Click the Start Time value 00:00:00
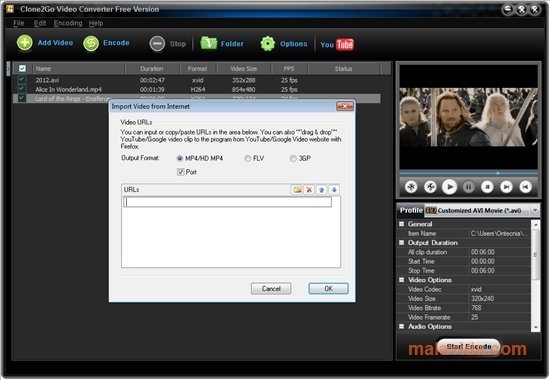 pyautogui.click(x=483, y=261)
